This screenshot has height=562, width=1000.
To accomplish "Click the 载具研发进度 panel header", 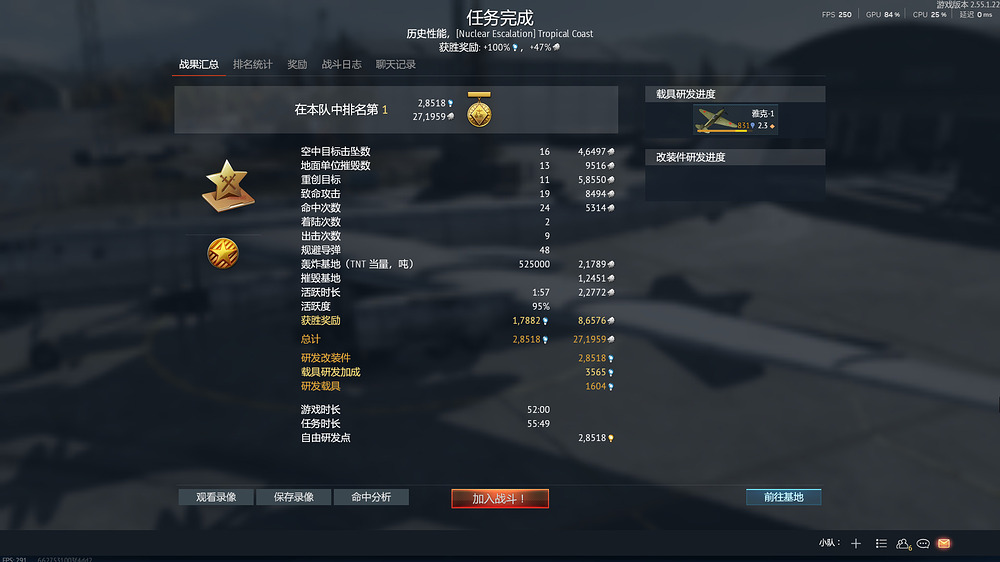I will pyautogui.click(x=735, y=94).
